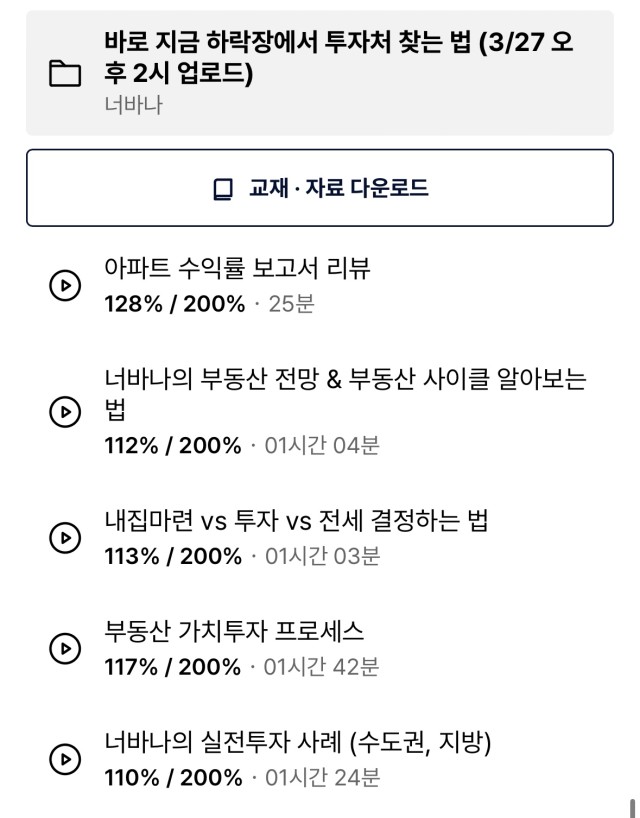
Task: Click the folder icon beside the course title
Action: (x=65, y=73)
